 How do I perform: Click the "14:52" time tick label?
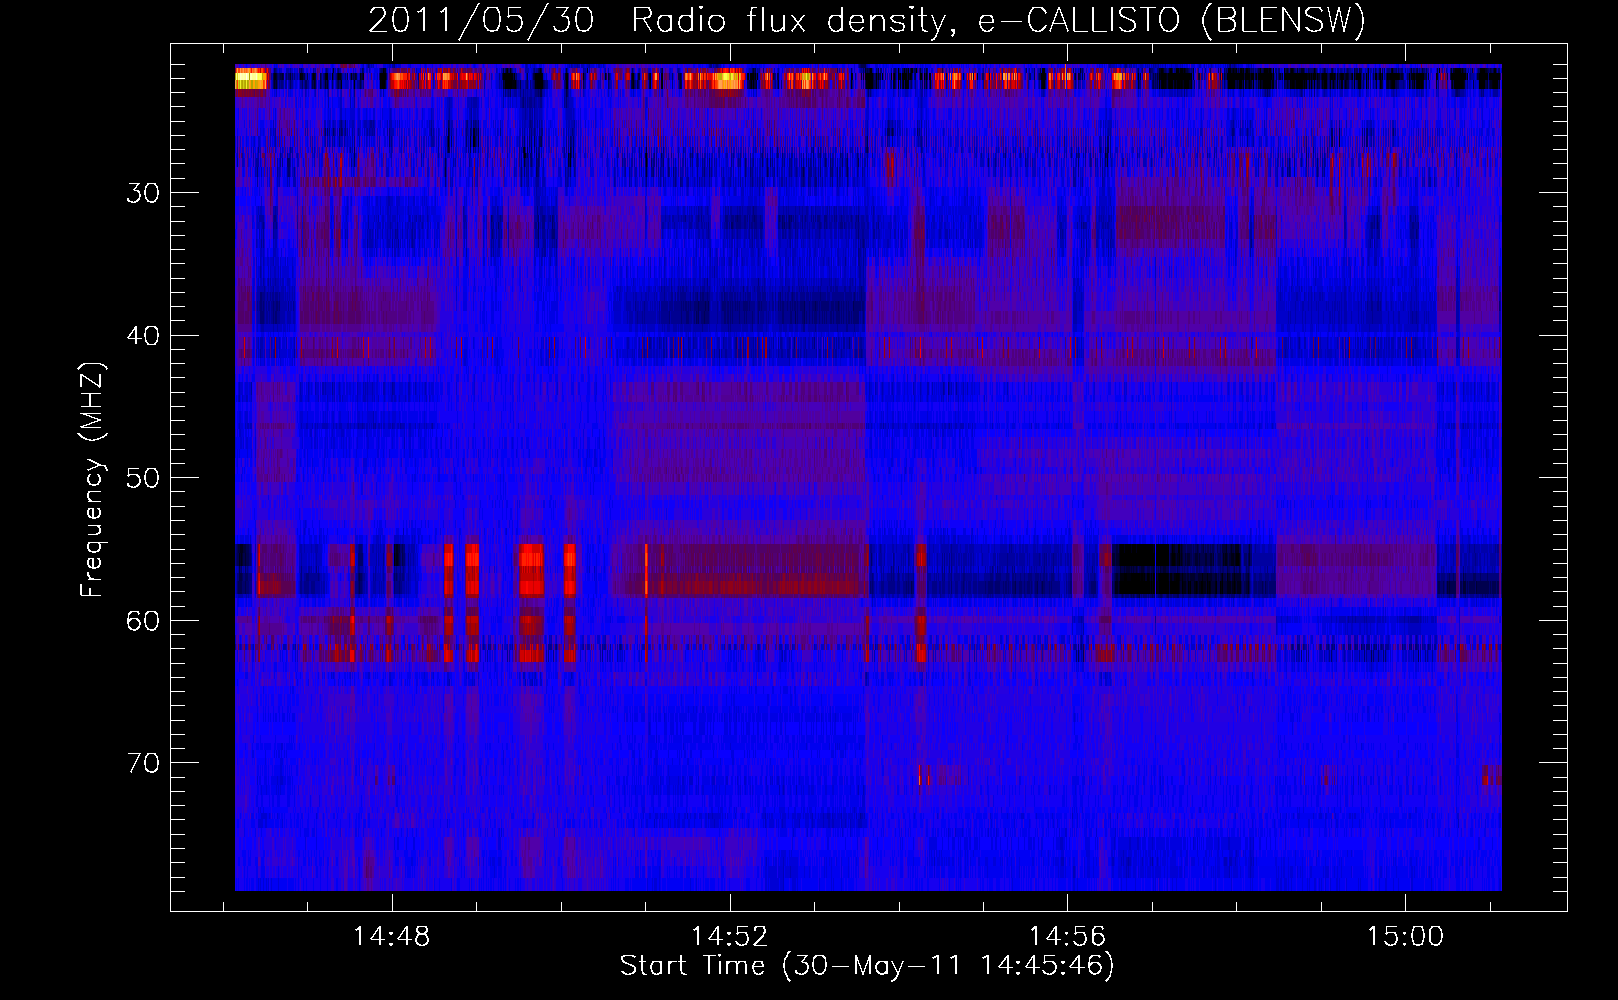coord(730,937)
